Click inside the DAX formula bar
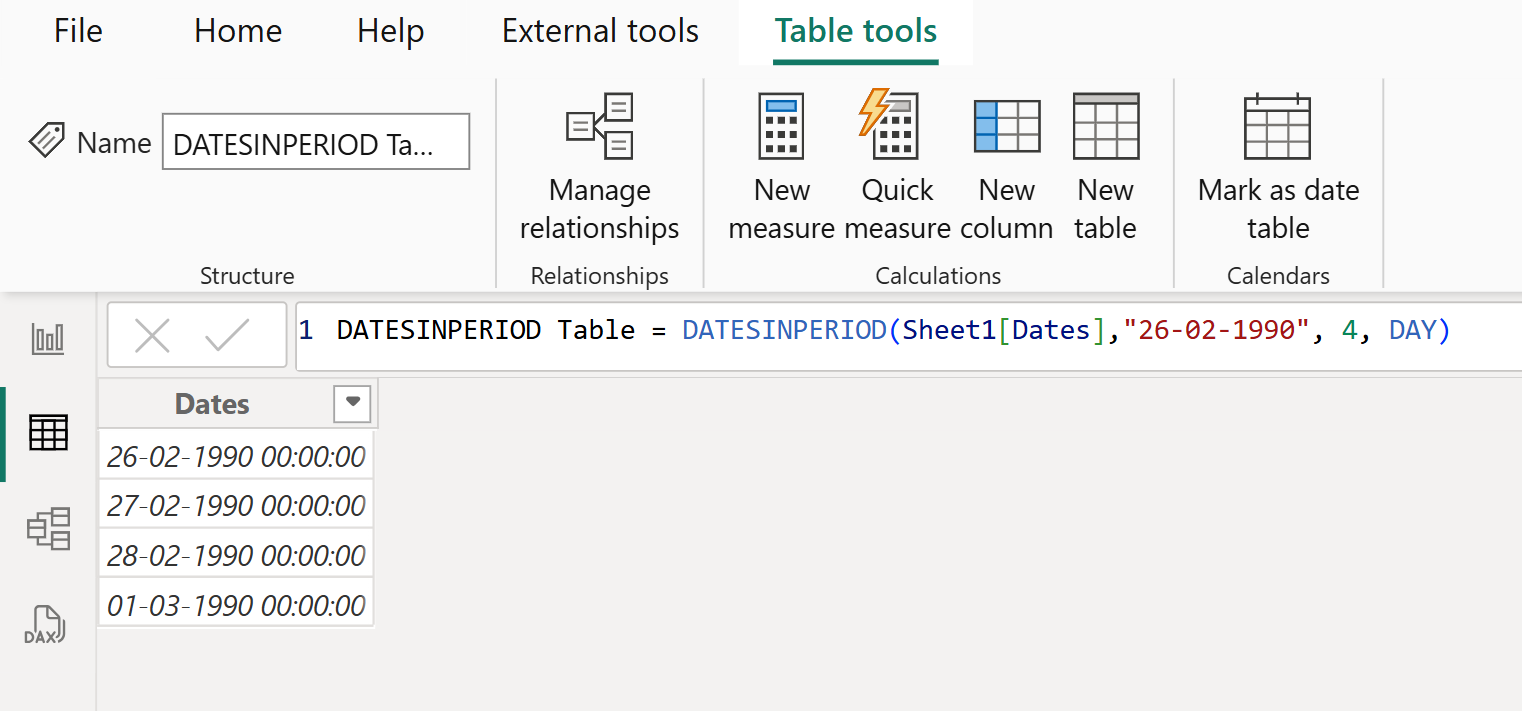1522x711 pixels. click(x=800, y=329)
